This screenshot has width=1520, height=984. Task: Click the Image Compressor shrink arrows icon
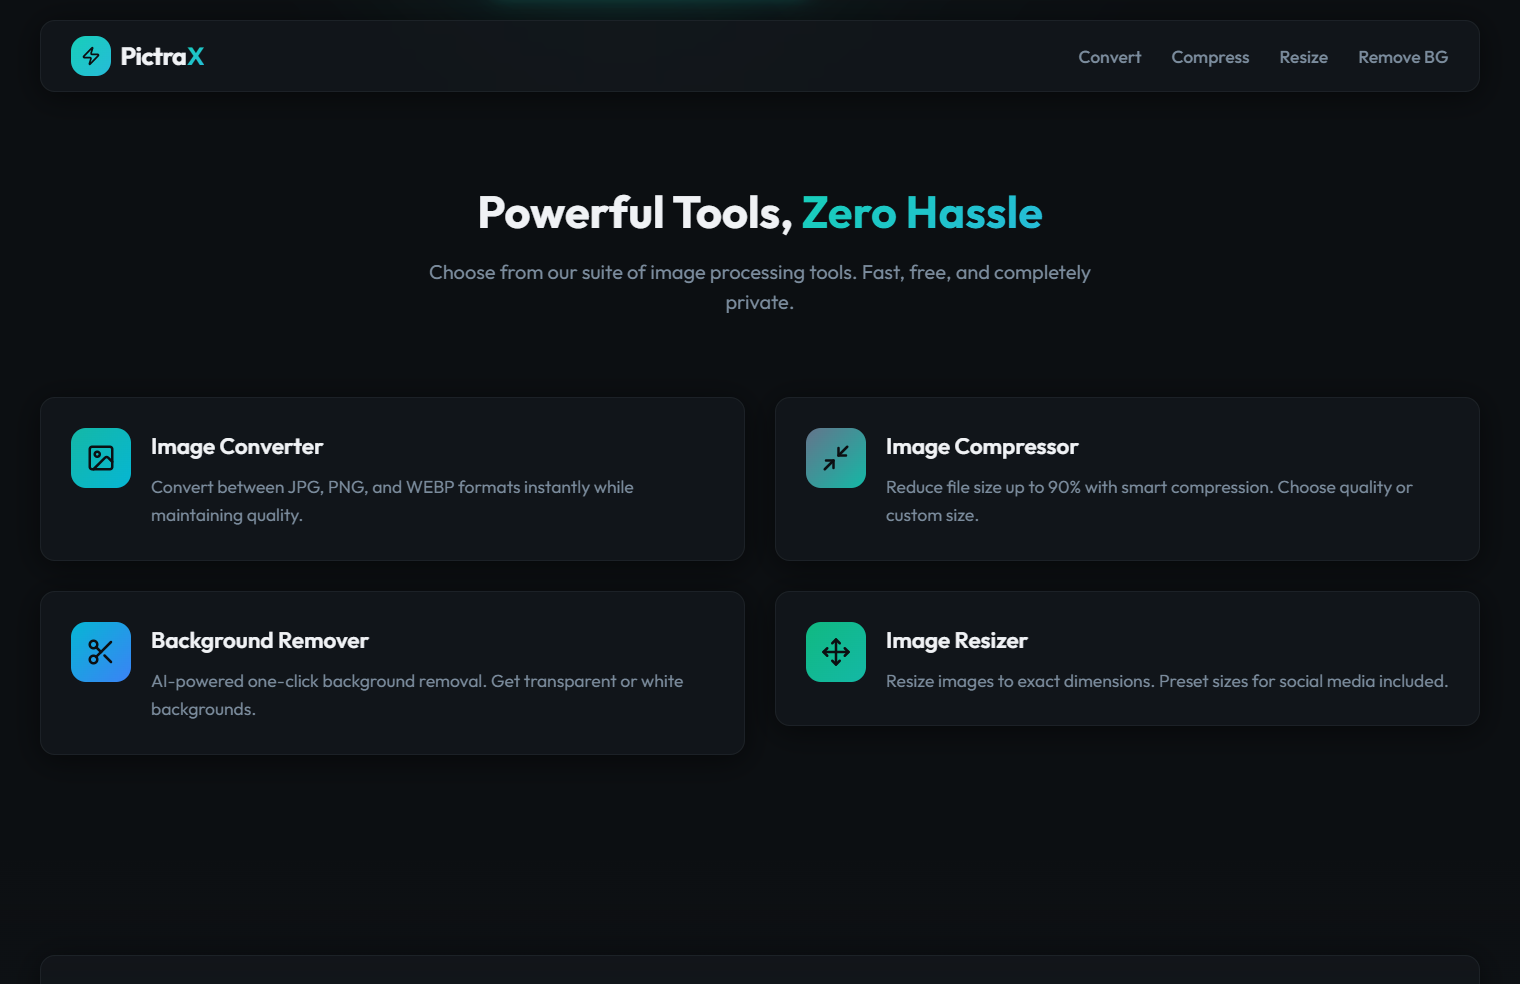836,458
